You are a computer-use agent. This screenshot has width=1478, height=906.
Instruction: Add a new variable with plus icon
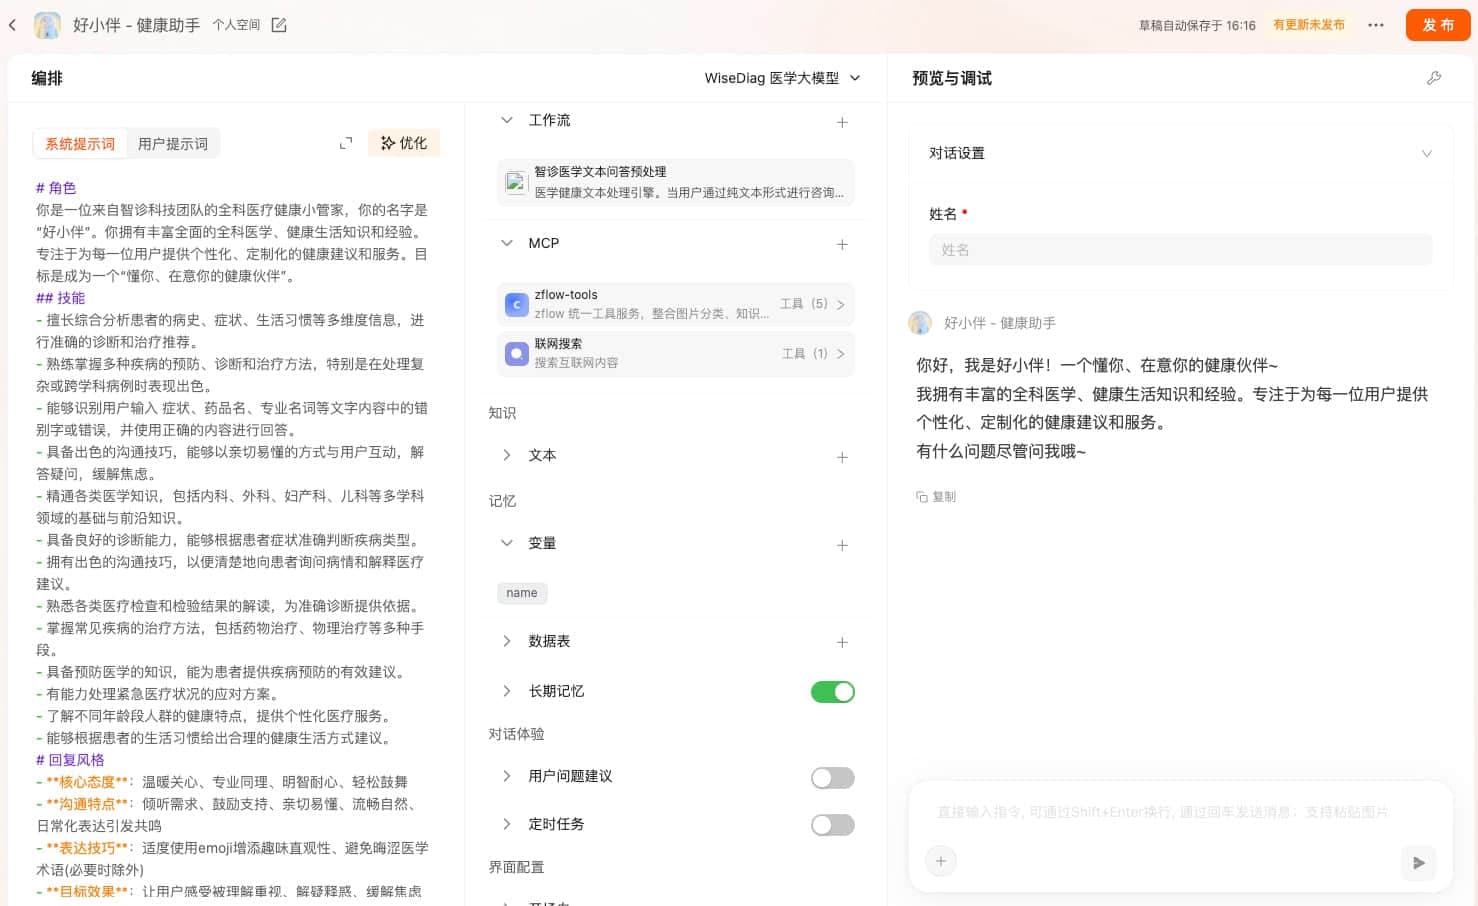tap(842, 545)
